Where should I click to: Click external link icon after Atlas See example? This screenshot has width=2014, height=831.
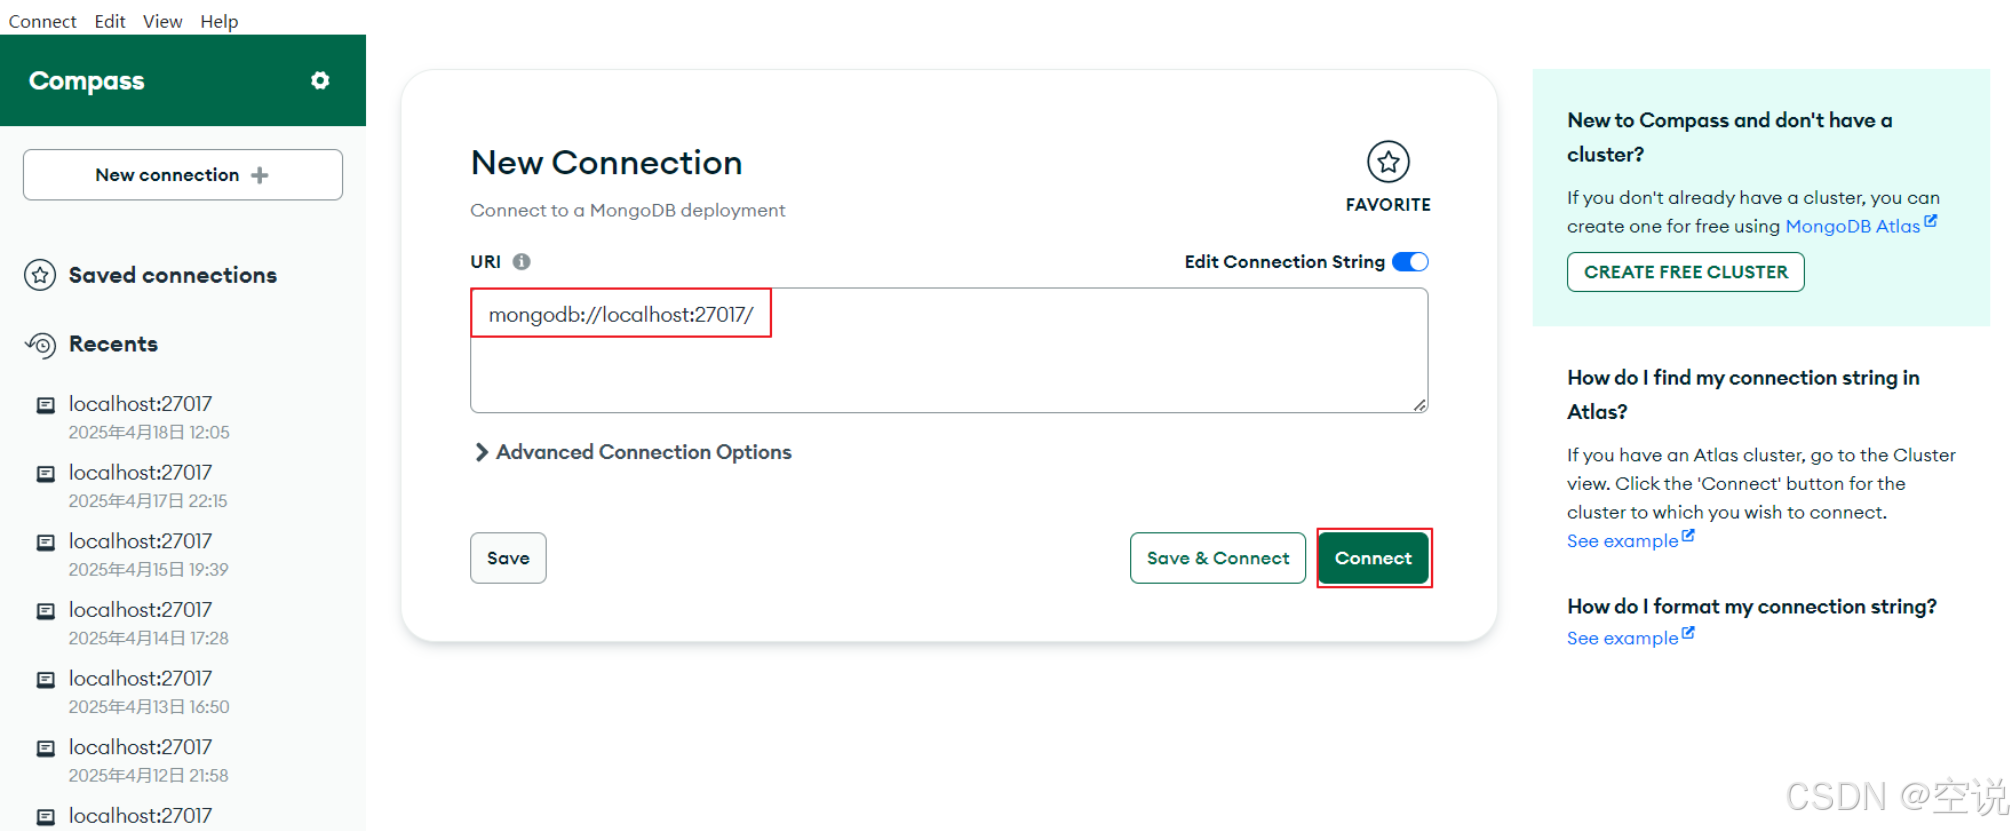1688,535
